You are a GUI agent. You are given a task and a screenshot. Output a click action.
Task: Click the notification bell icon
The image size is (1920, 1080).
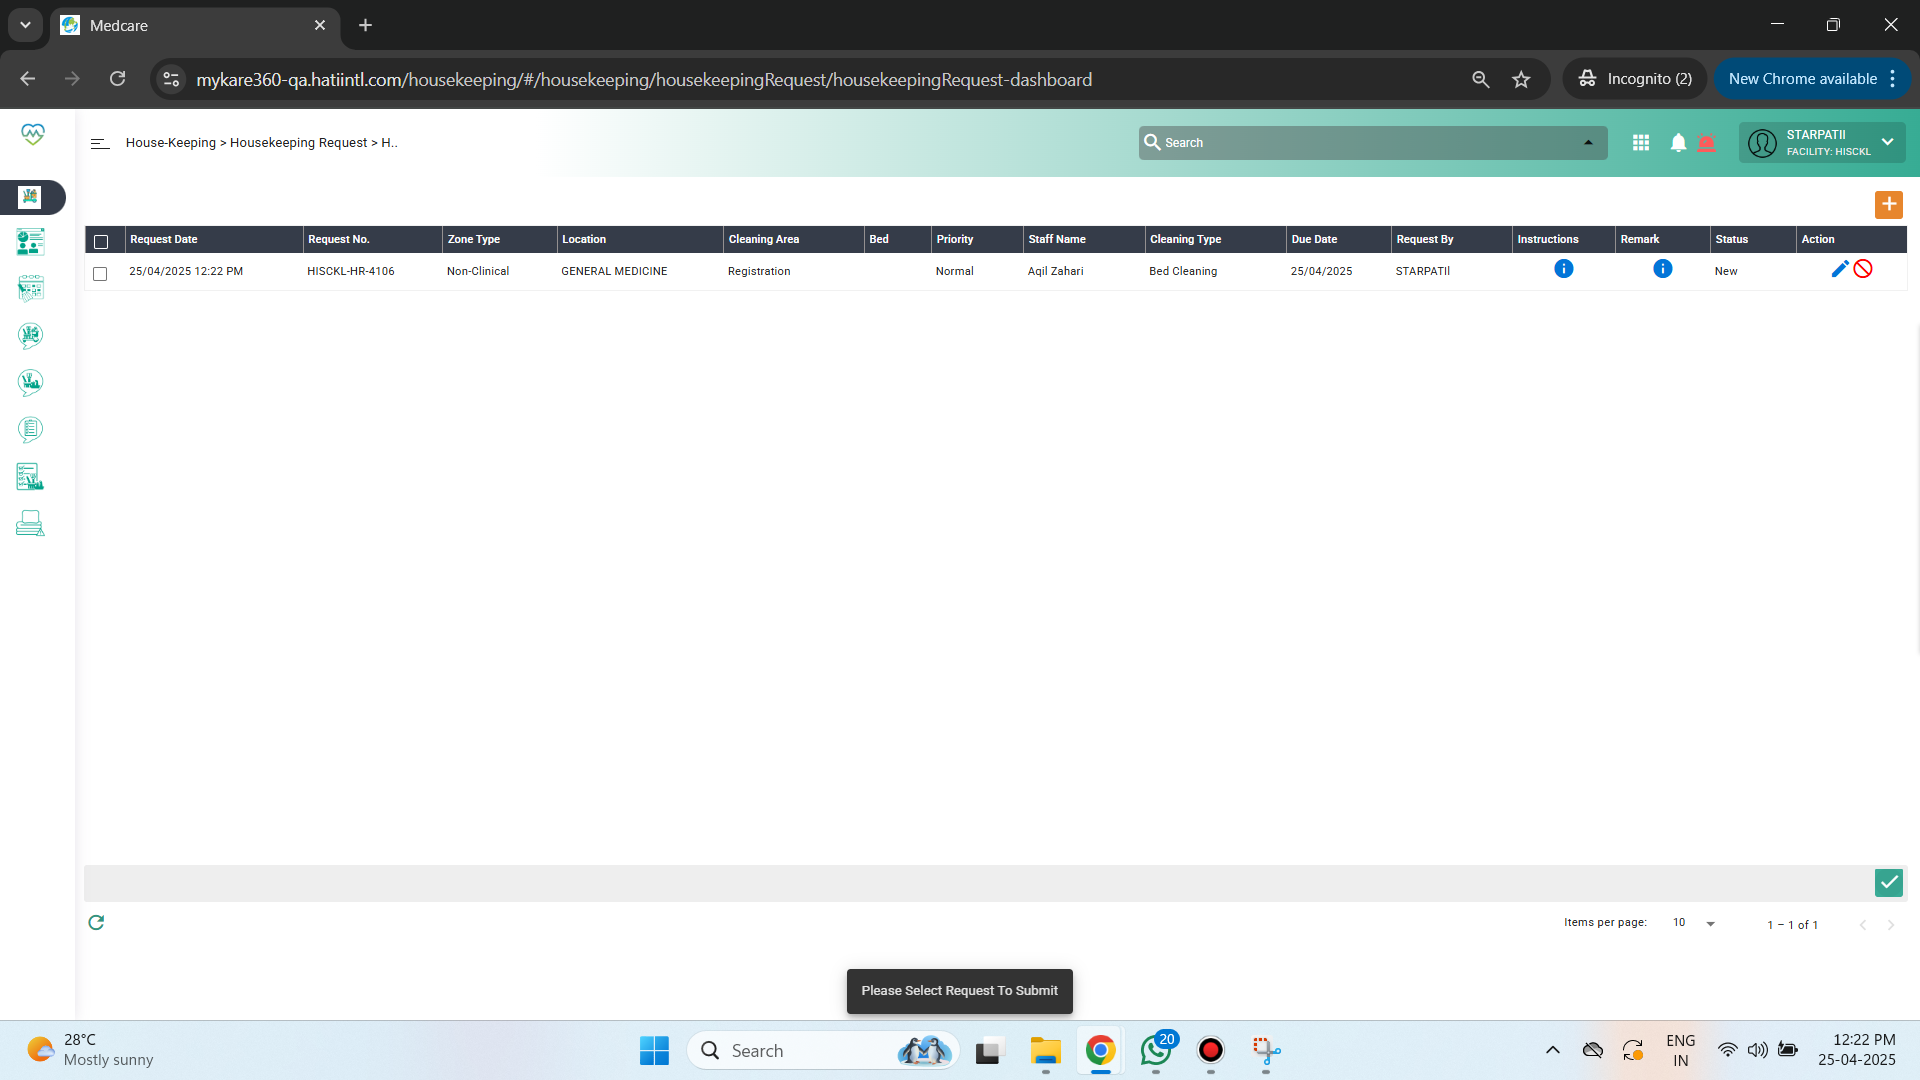coord(1678,143)
